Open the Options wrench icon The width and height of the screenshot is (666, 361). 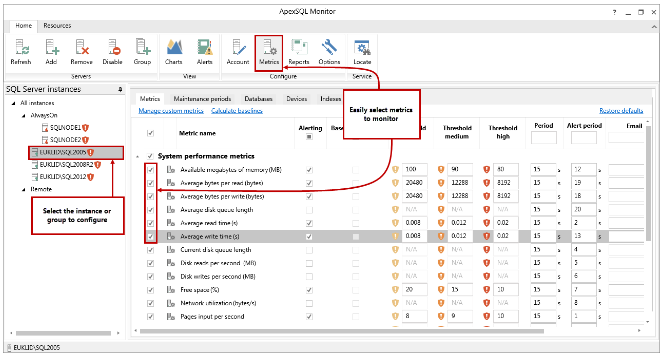pyautogui.click(x=329, y=51)
